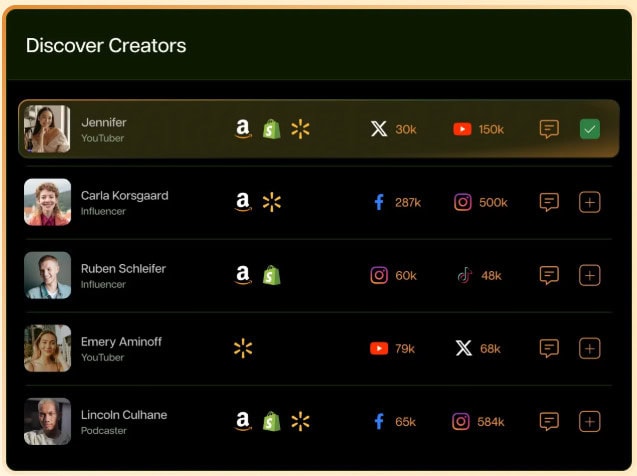Uncheck the green checkbox for Jennifer
The image size is (637, 476).
coord(590,129)
